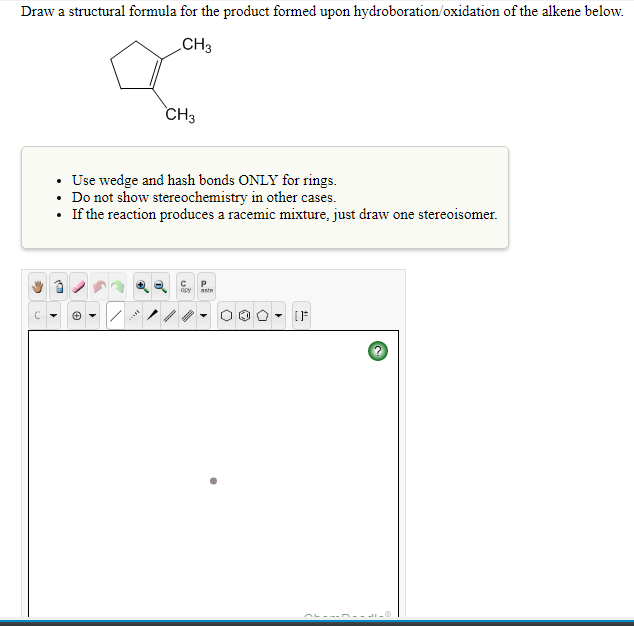This screenshot has width=634, height=626.
Task: Click the undo arrow icon
Action: click(99, 287)
